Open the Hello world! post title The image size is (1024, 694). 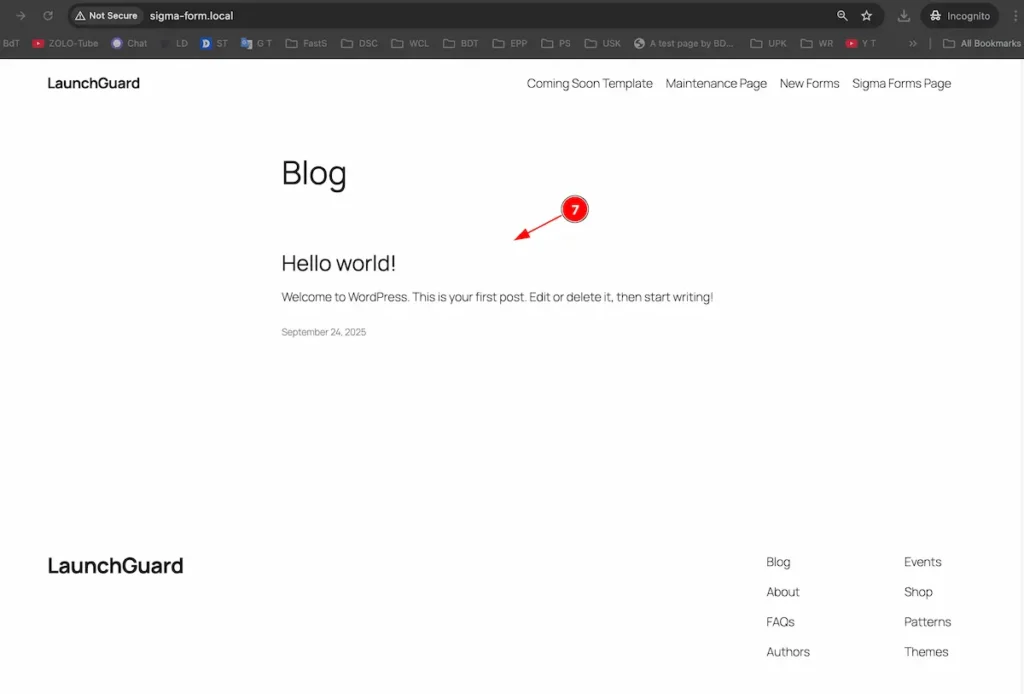click(x=338, y=263)
